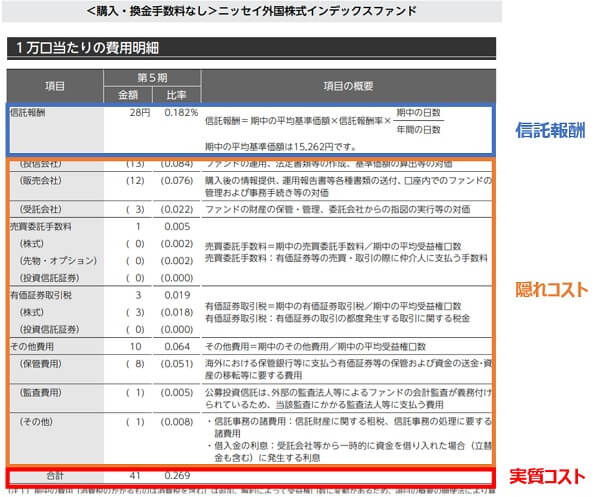Click the 信託事務の諸費用 bullet description

point(350,427)
